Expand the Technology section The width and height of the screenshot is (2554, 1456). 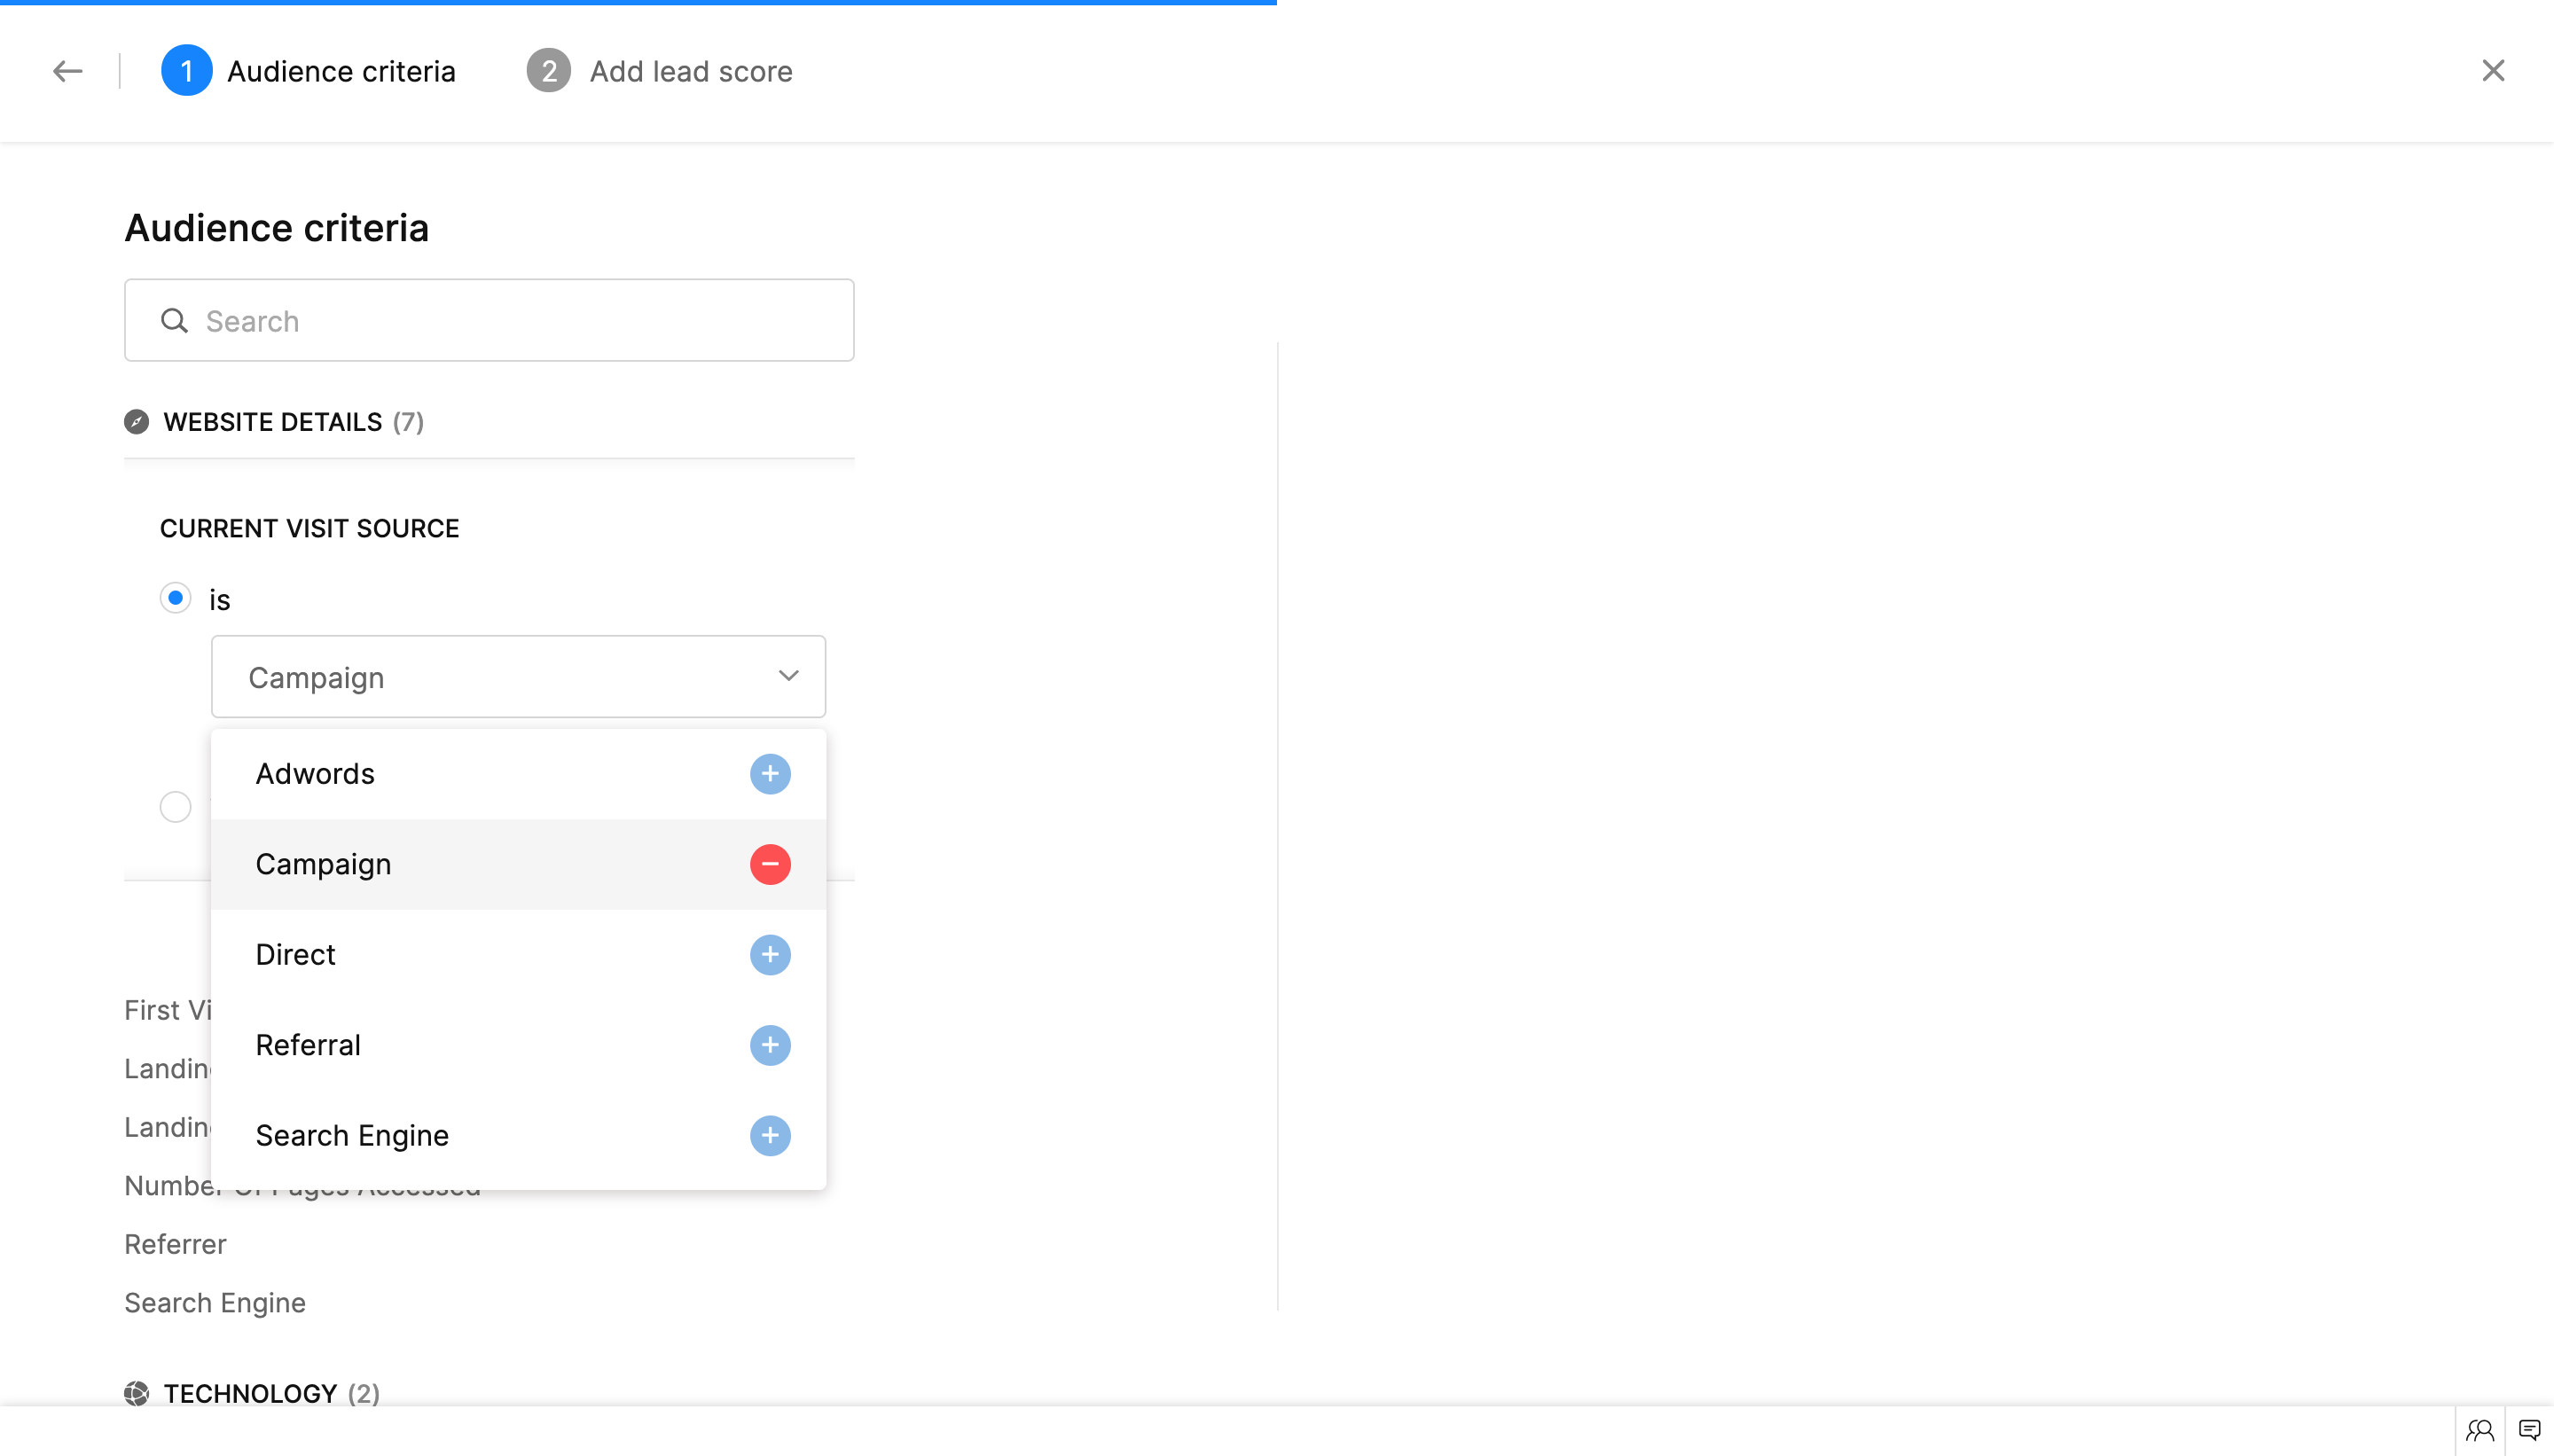coord(250,1393)
